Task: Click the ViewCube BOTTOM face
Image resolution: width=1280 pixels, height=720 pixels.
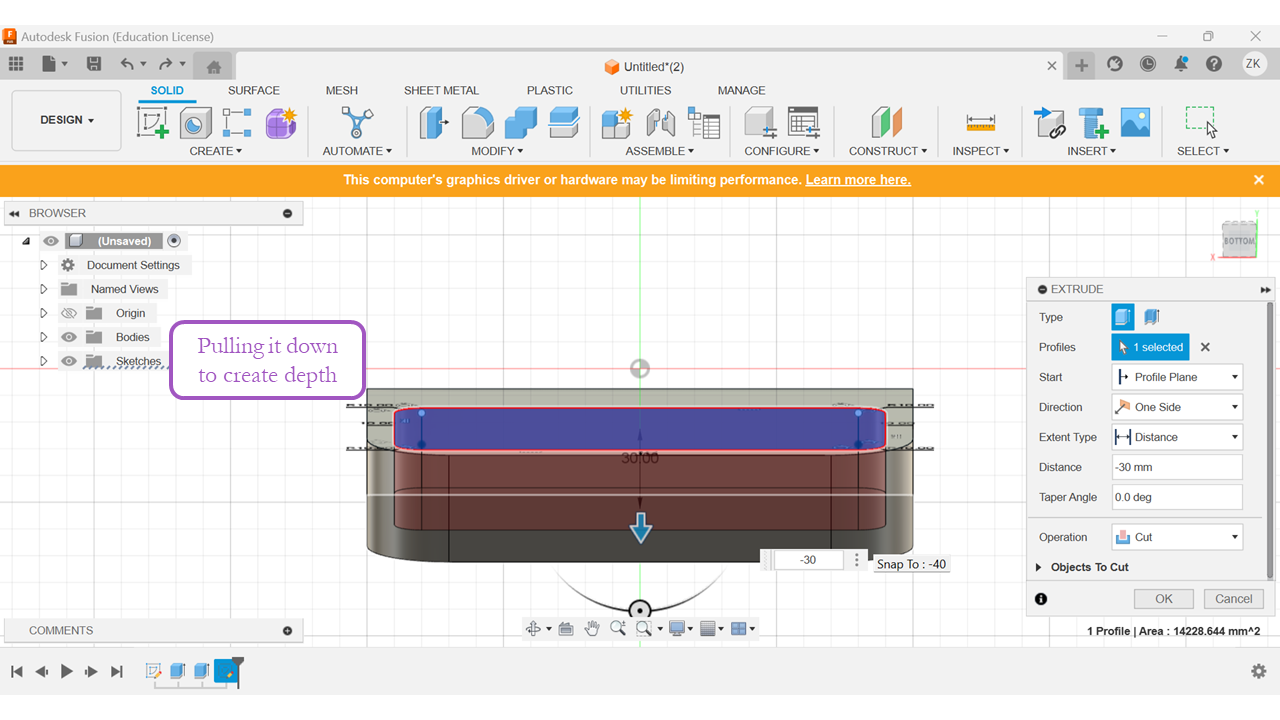Action: point(1239,241)
